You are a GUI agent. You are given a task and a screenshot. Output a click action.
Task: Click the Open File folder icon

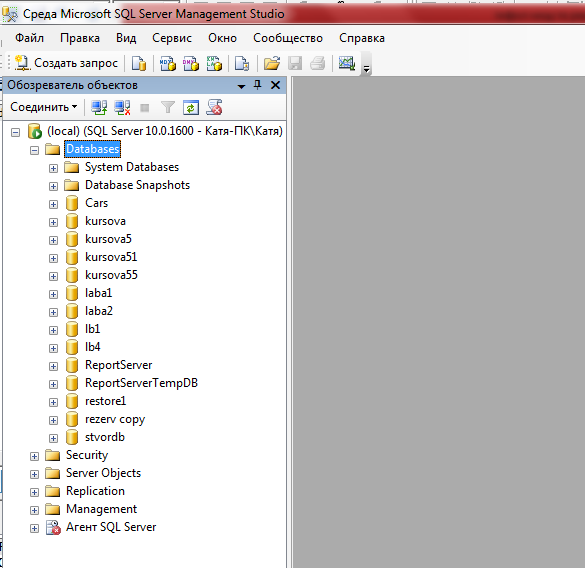click(272, 63)
